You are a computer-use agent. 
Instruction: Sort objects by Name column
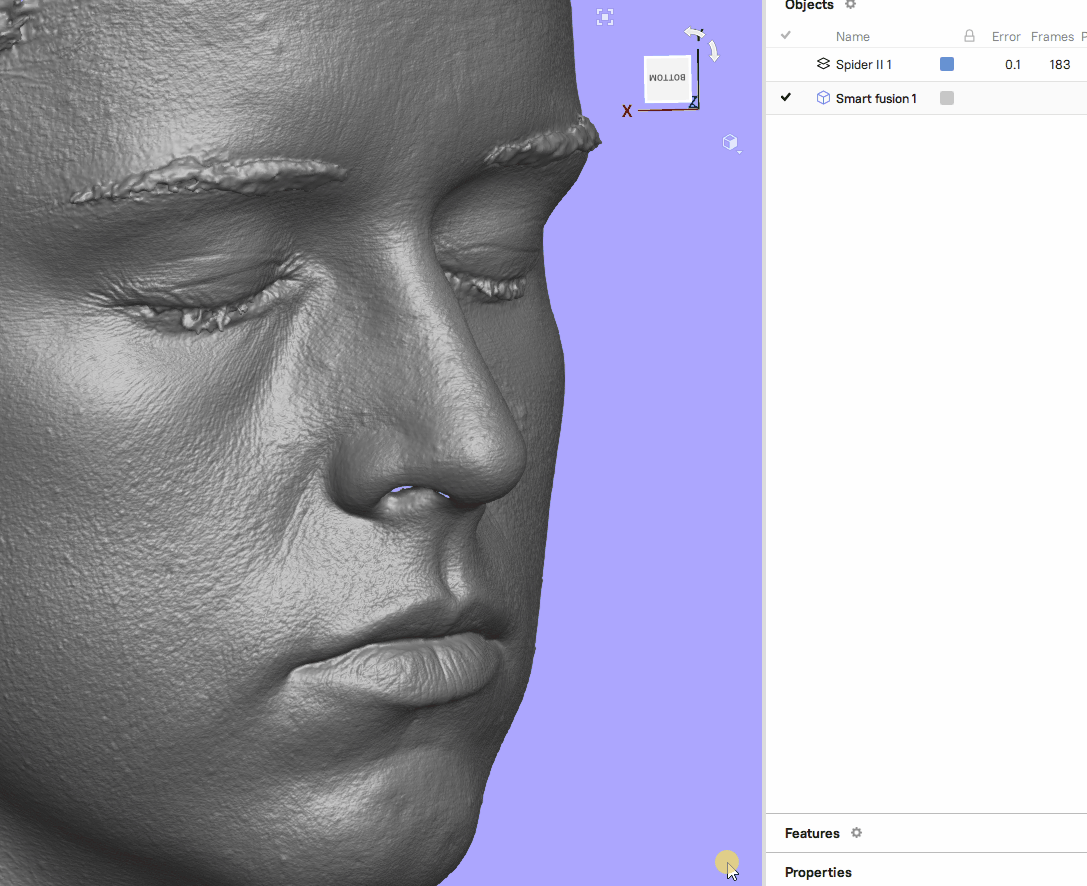coord(852,37)
